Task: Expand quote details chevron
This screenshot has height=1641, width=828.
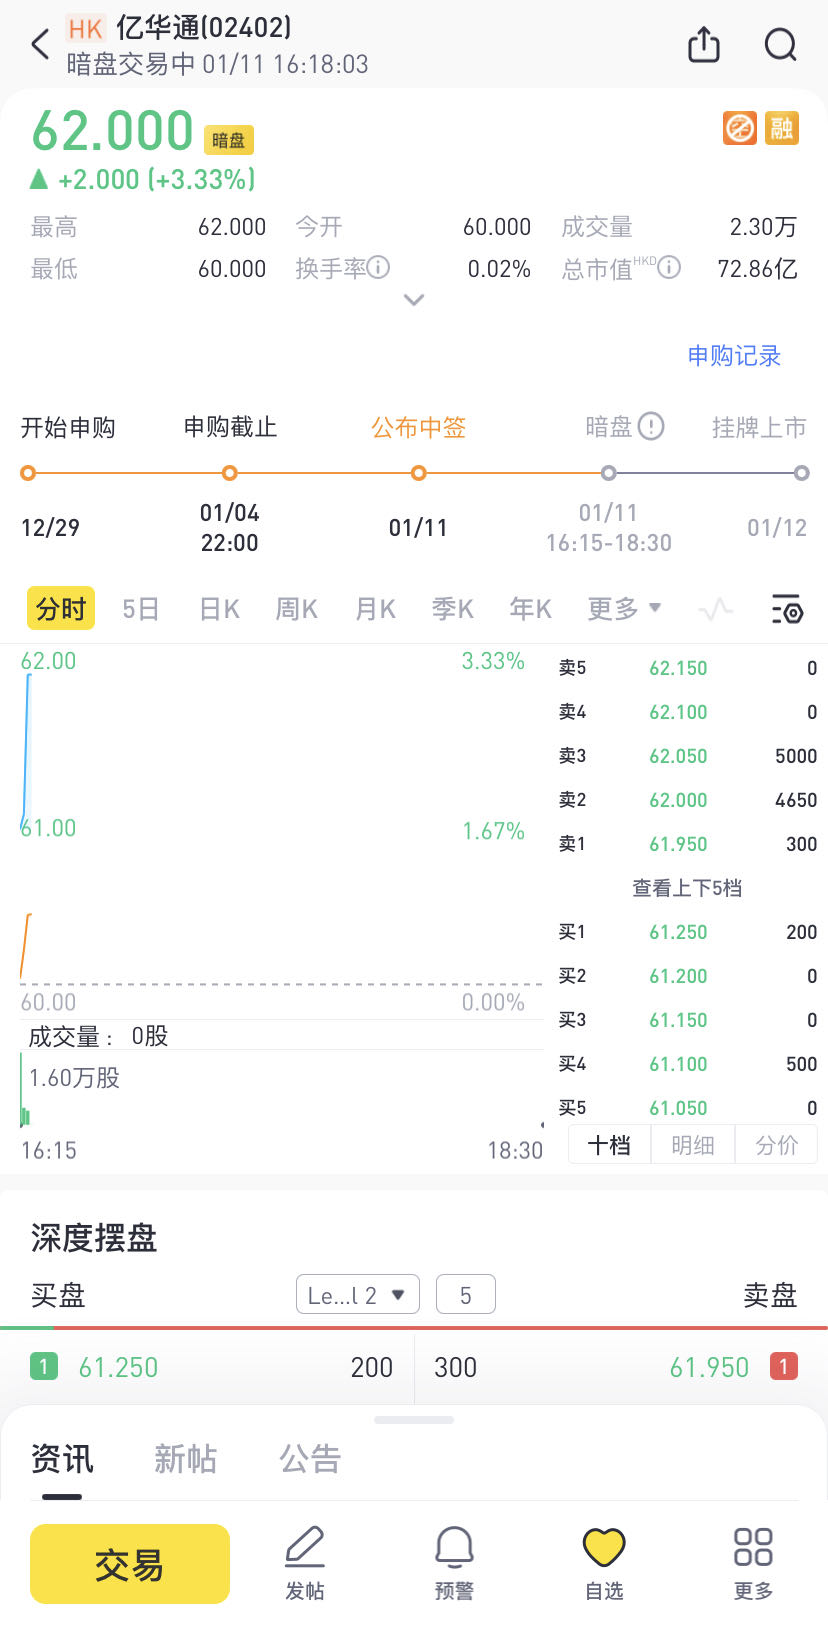Action: click(414, 300)
